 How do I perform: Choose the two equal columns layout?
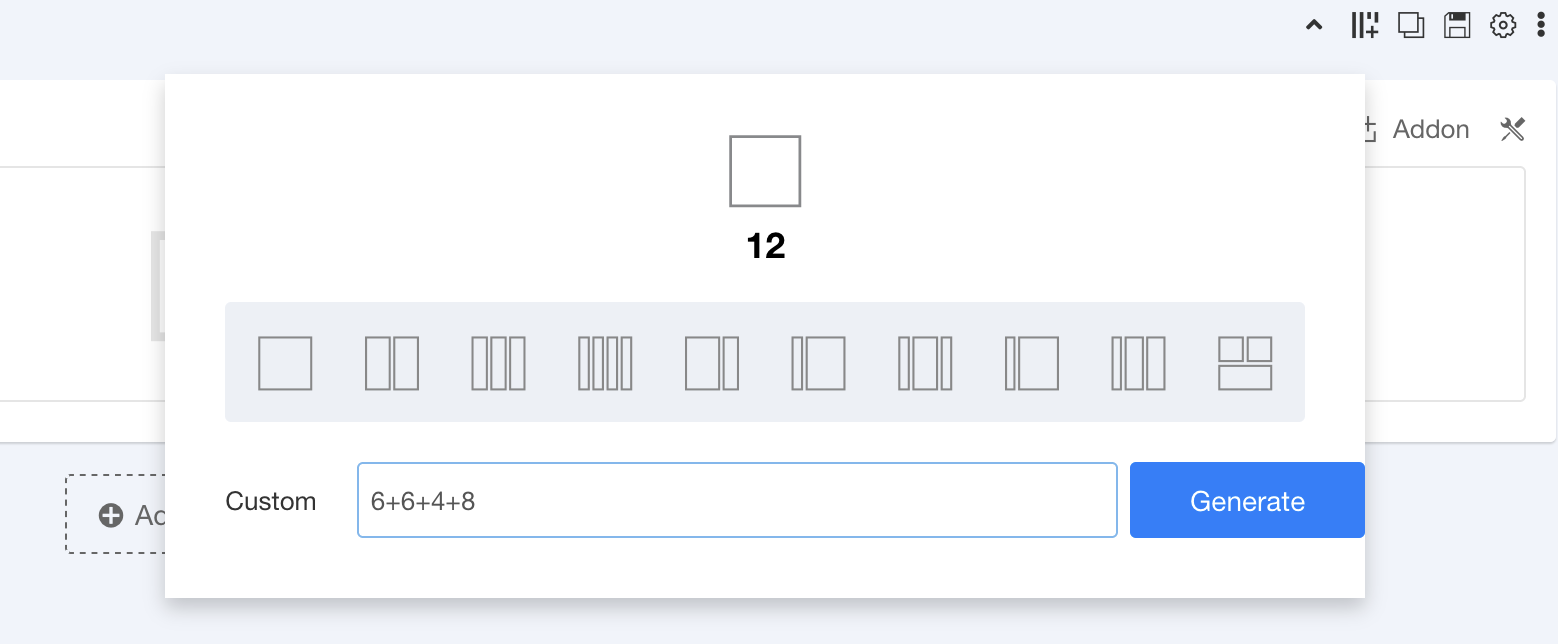point(392,363)
